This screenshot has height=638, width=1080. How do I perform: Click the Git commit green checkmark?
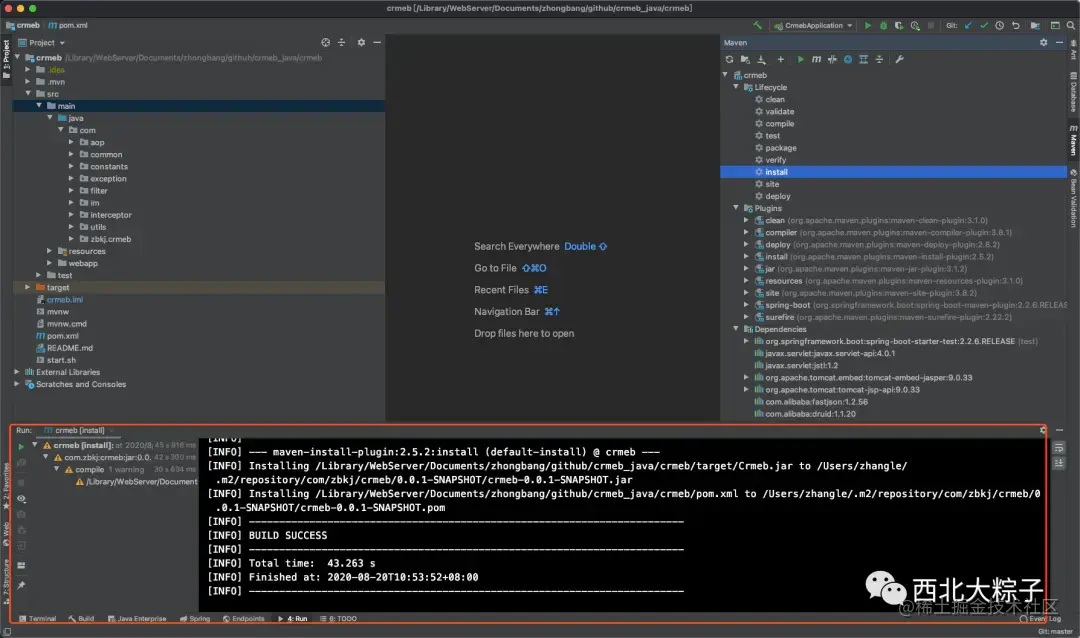(984, 25)
